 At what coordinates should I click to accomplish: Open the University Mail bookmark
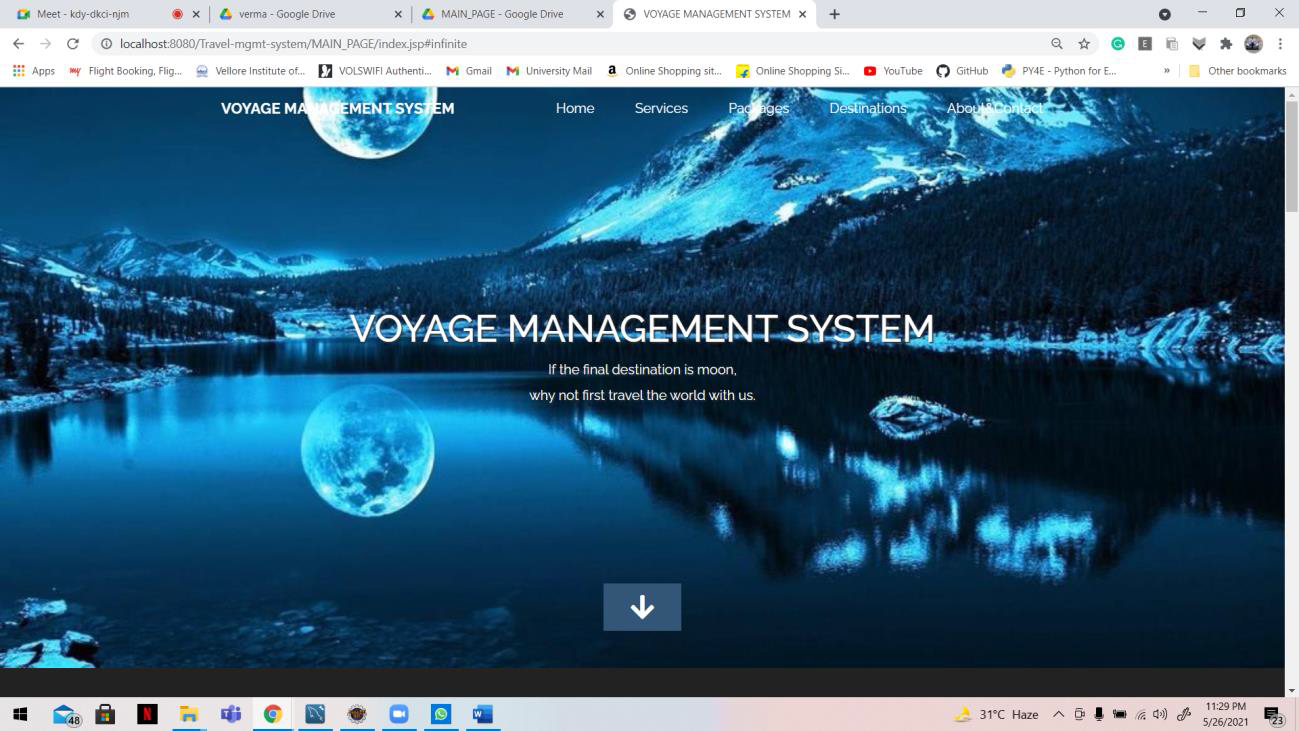[549, 71]
